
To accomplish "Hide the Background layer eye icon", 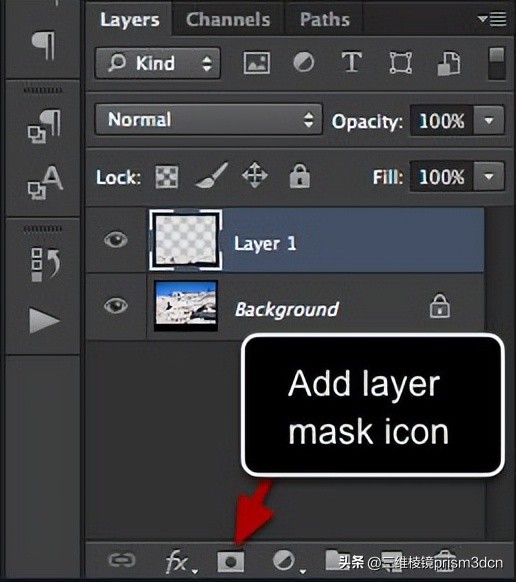I will [115, 306].
